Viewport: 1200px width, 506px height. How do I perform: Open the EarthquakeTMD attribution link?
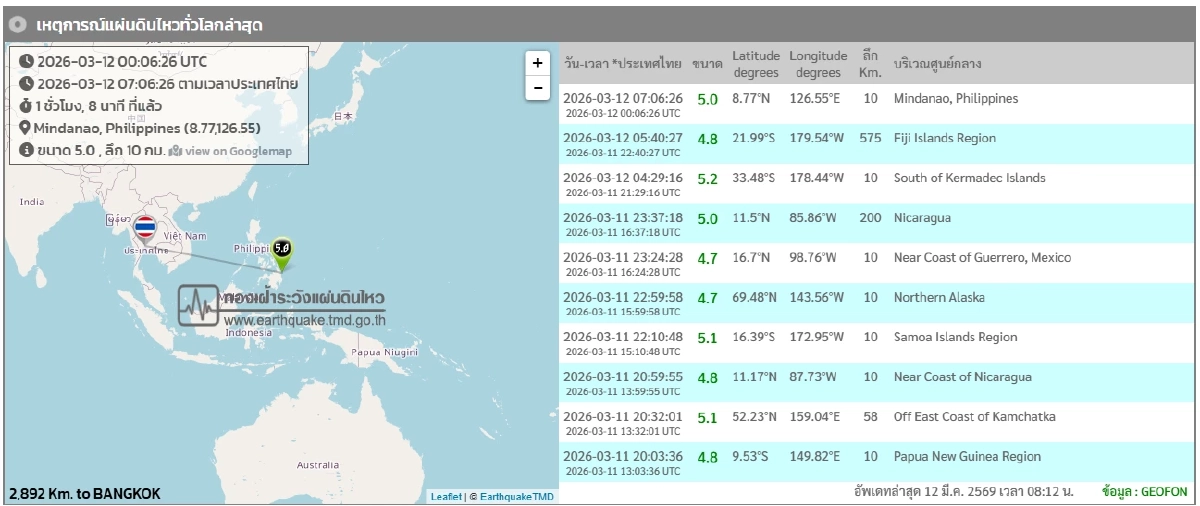point(516,496)
